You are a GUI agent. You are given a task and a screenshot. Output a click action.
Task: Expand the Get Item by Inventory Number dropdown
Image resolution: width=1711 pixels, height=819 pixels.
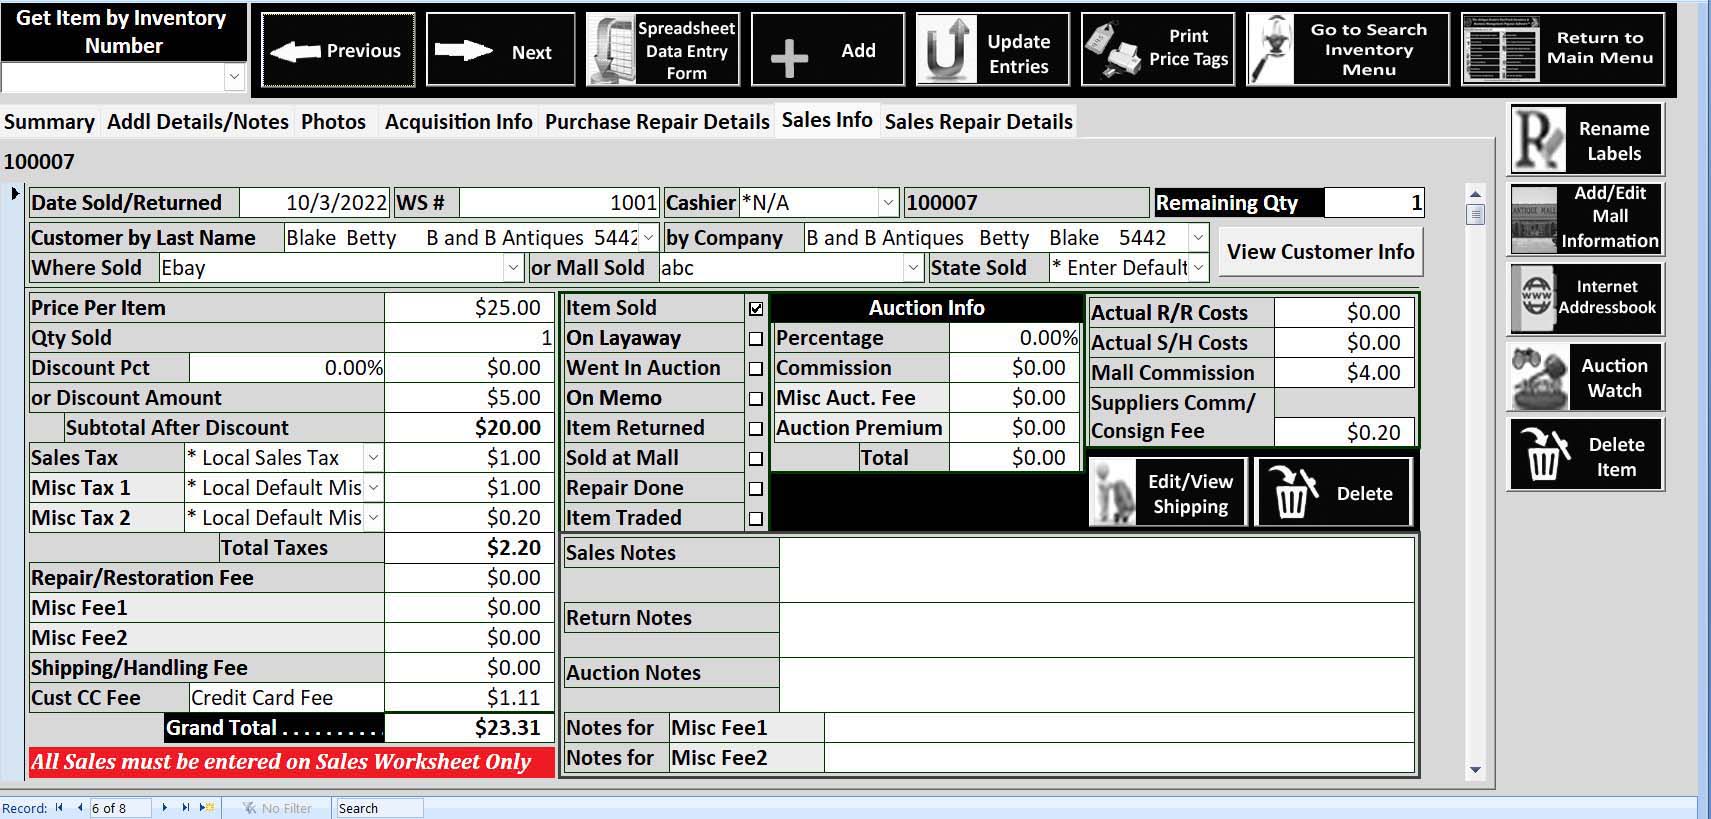(234, 77)
